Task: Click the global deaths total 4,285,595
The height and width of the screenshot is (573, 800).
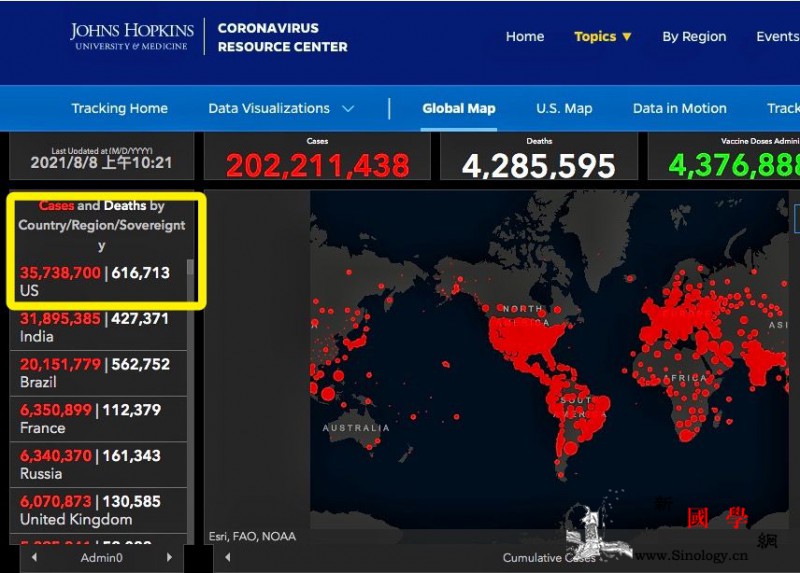Action: pos(539,166)
